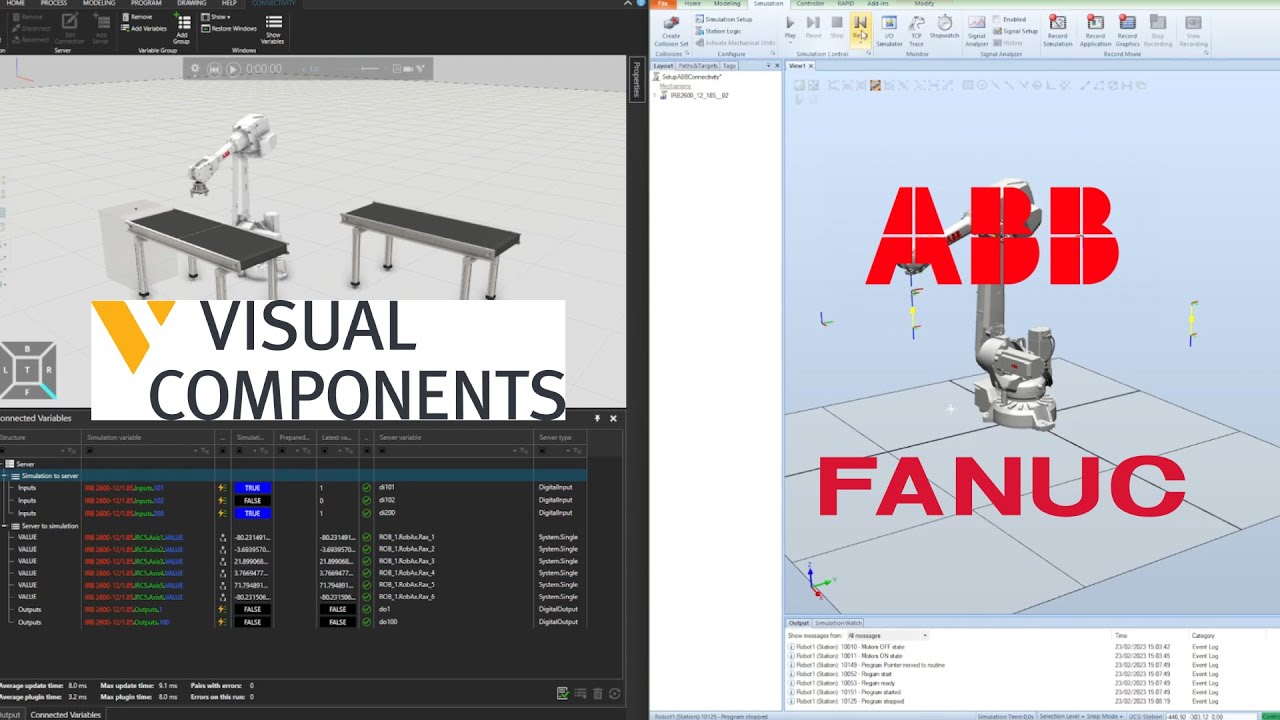
Task: Click Show Variables in Windows group
Action: (273, 28)
